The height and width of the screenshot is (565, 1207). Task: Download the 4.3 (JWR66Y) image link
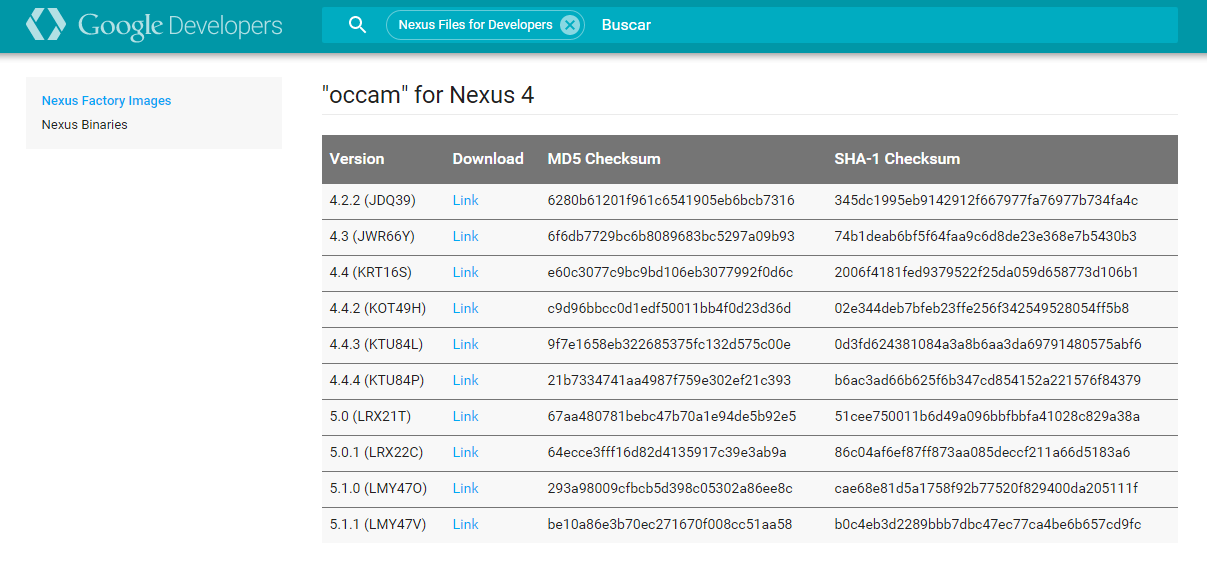pyautogui.click(x=465, y=236)
